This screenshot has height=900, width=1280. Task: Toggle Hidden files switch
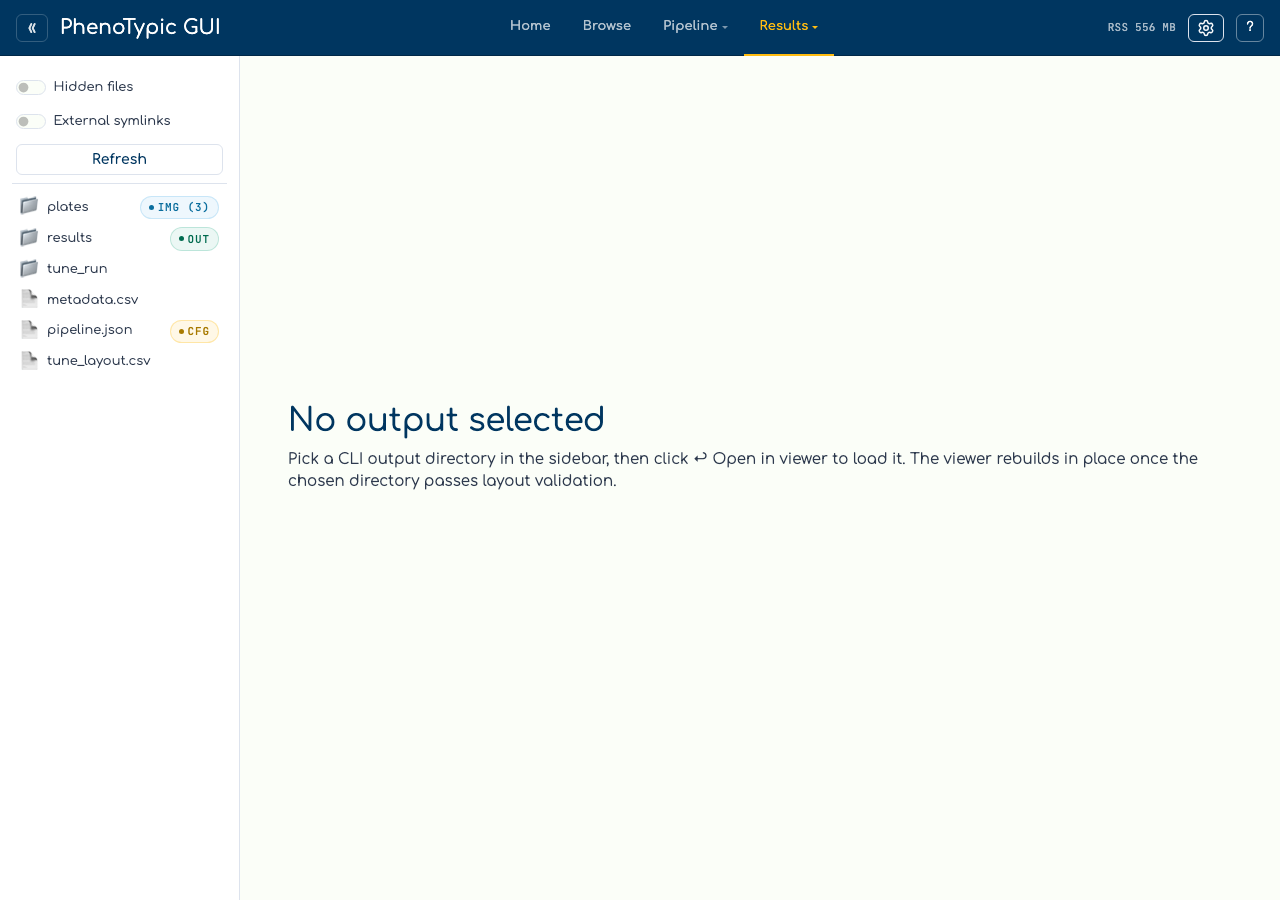[x=31, y=87]
